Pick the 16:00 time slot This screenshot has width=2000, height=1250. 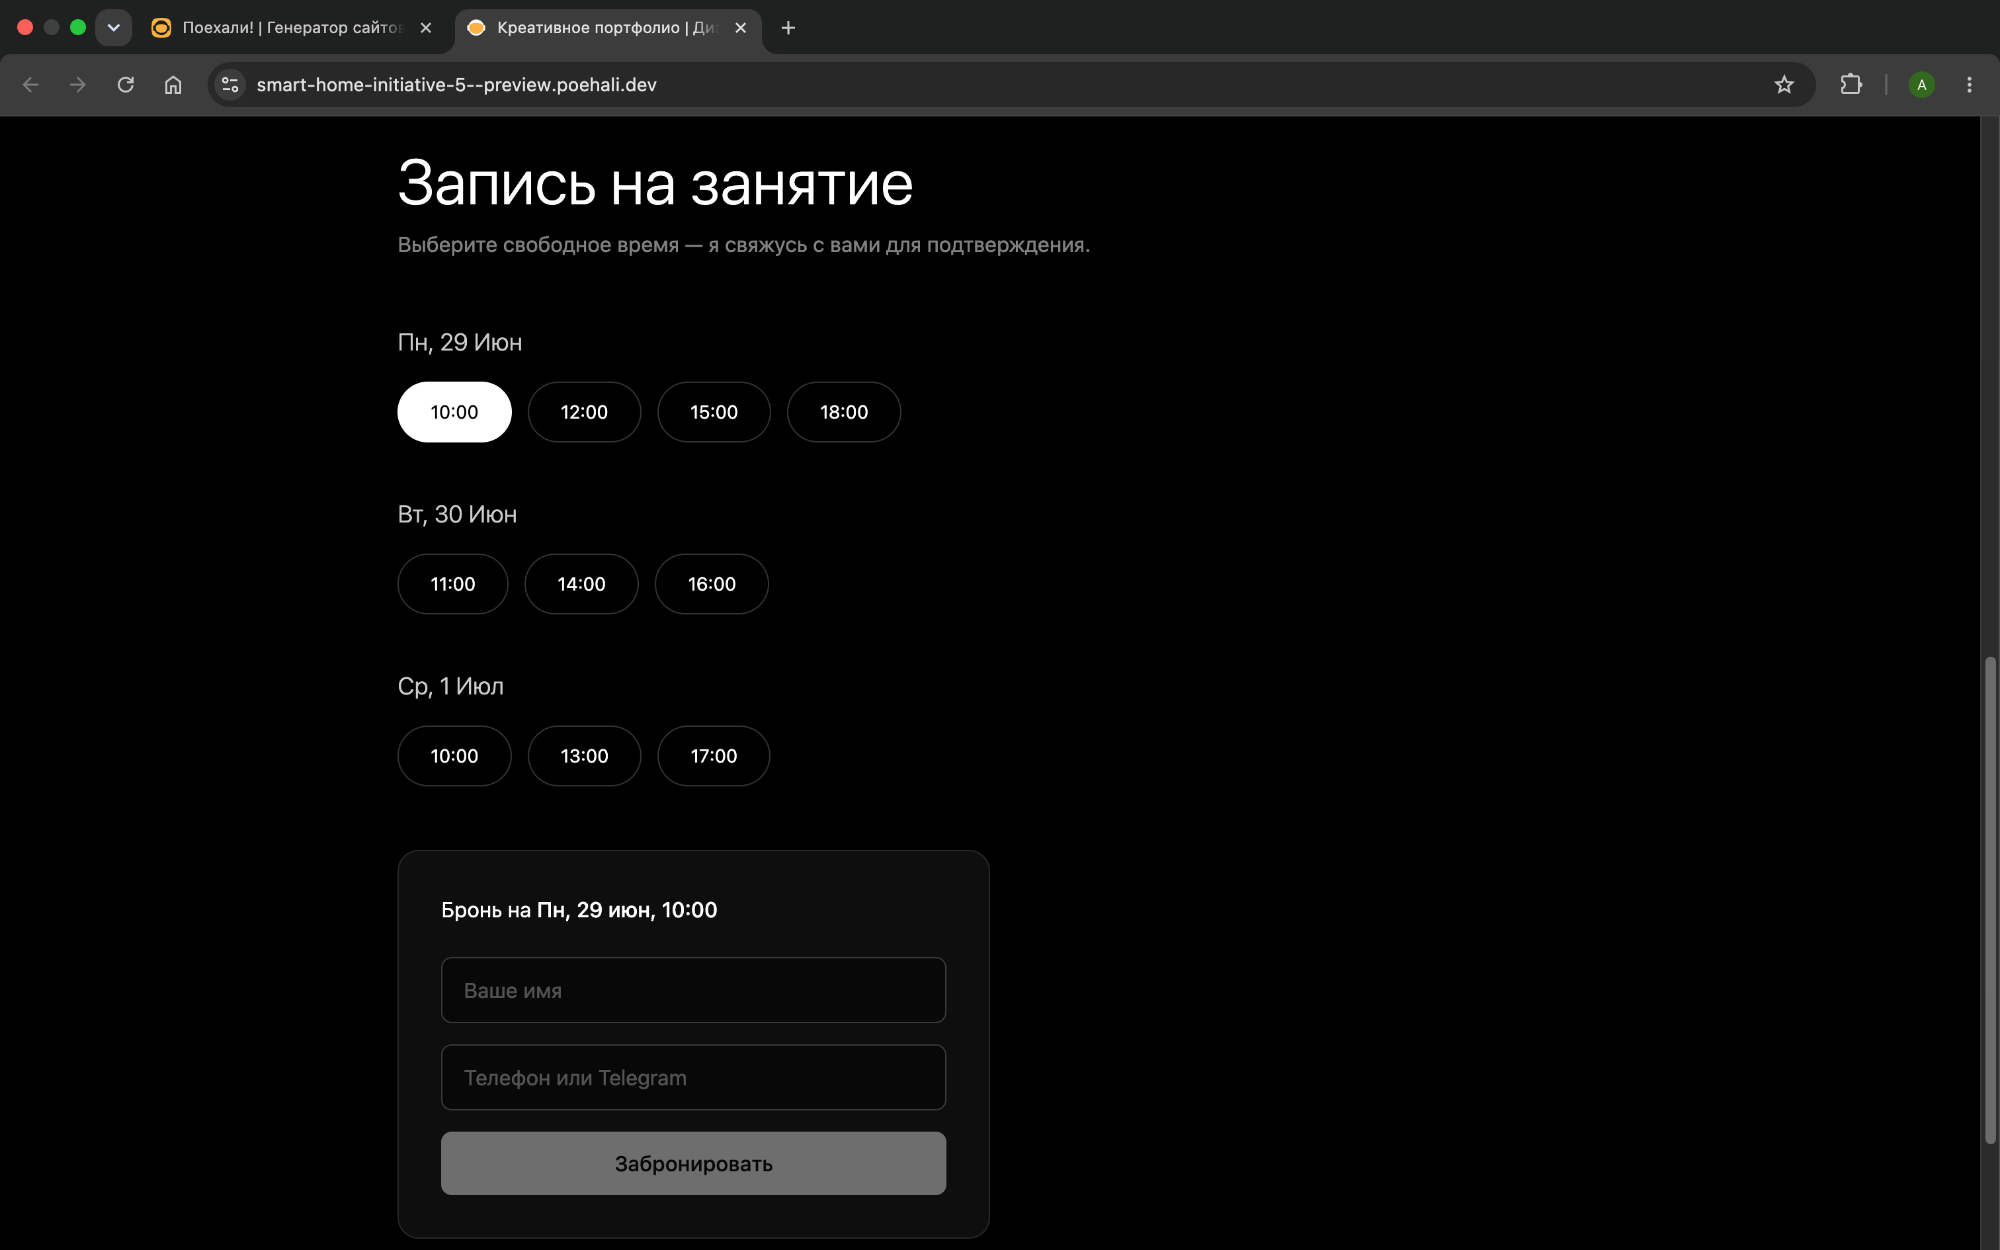click(712, 584)
